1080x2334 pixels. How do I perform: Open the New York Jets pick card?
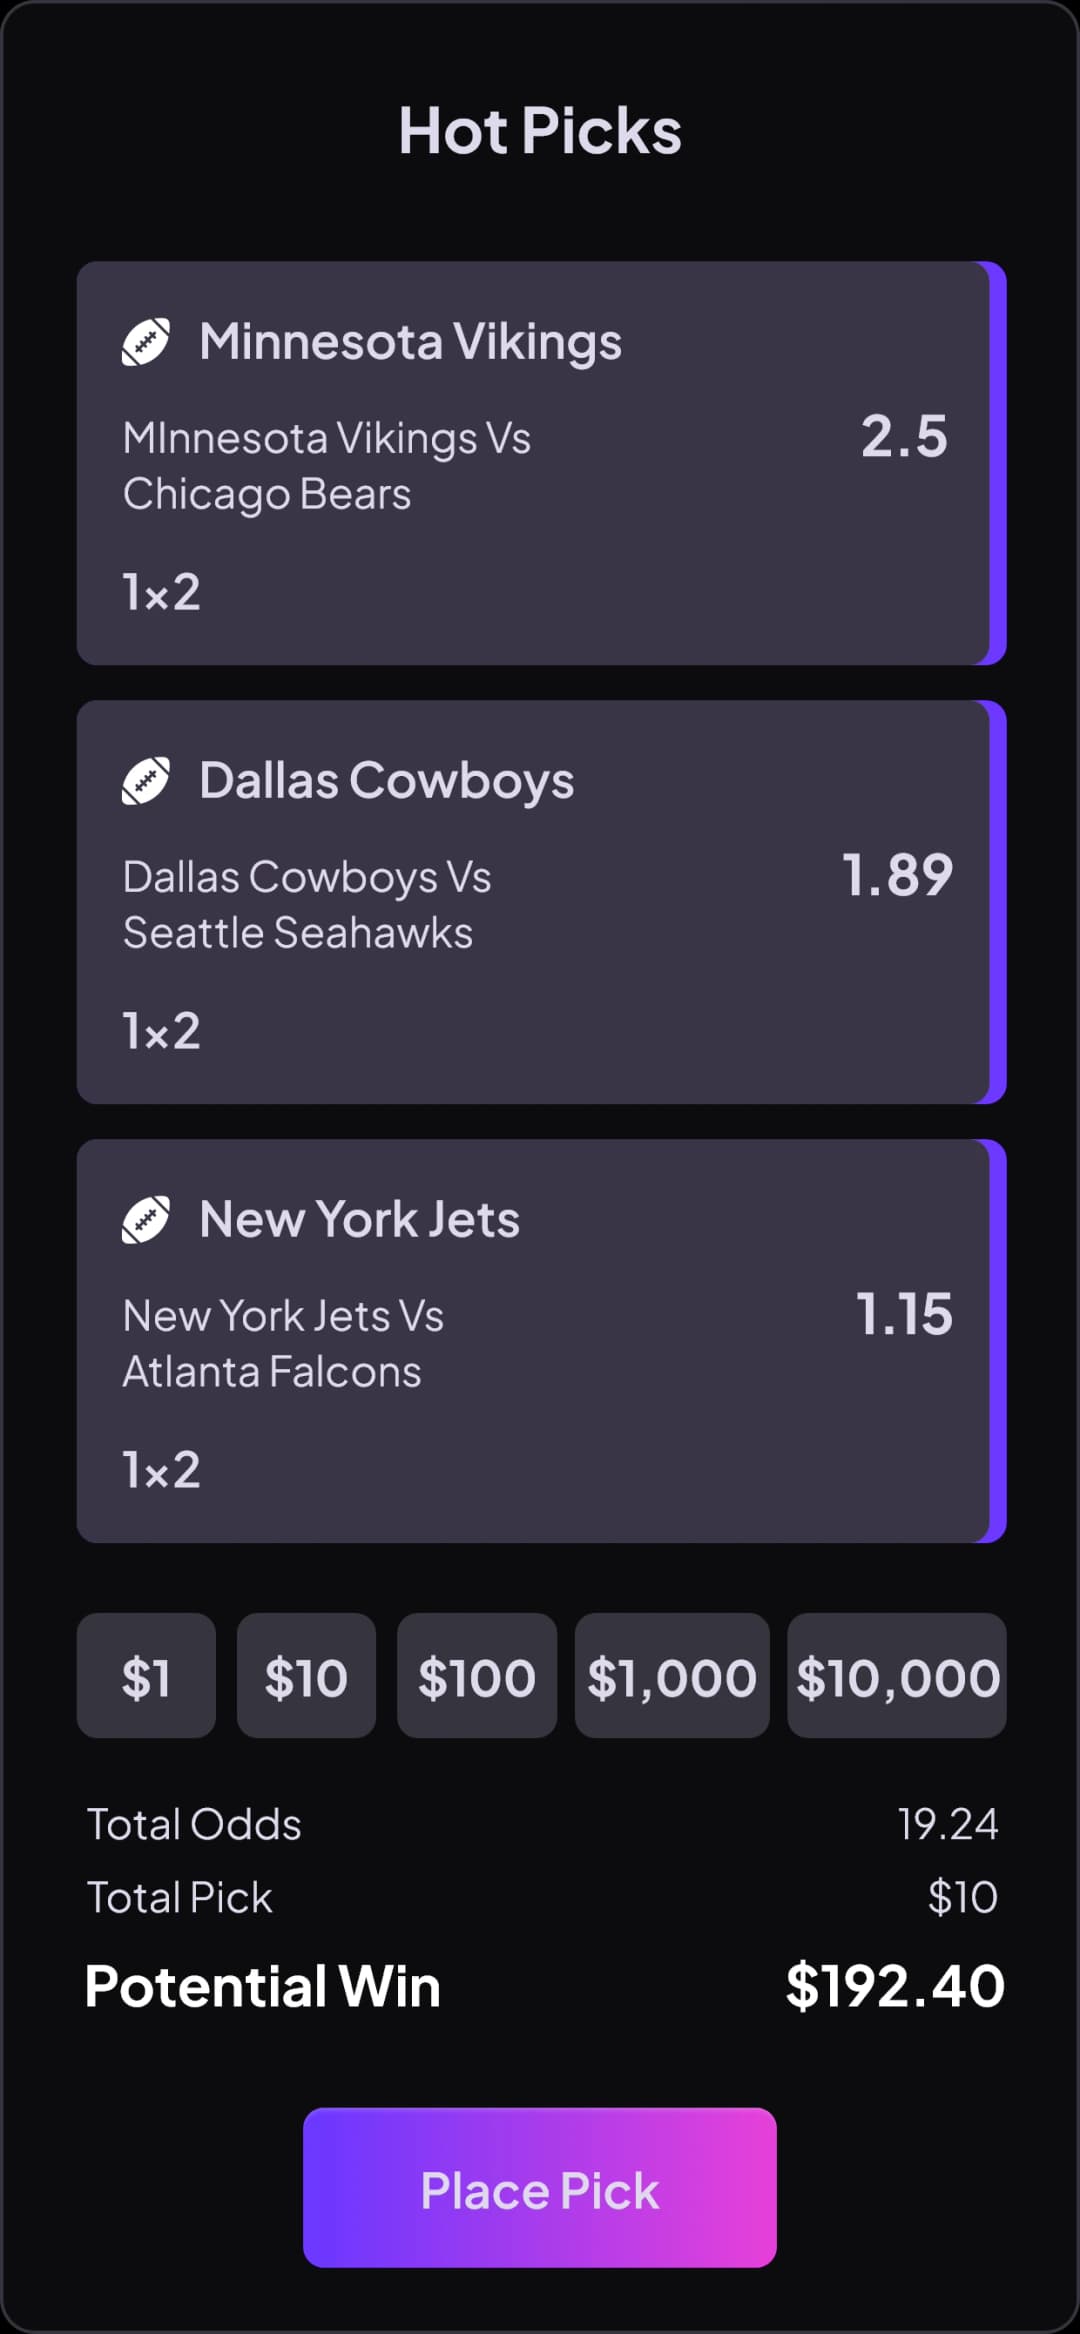[541, 1341]
